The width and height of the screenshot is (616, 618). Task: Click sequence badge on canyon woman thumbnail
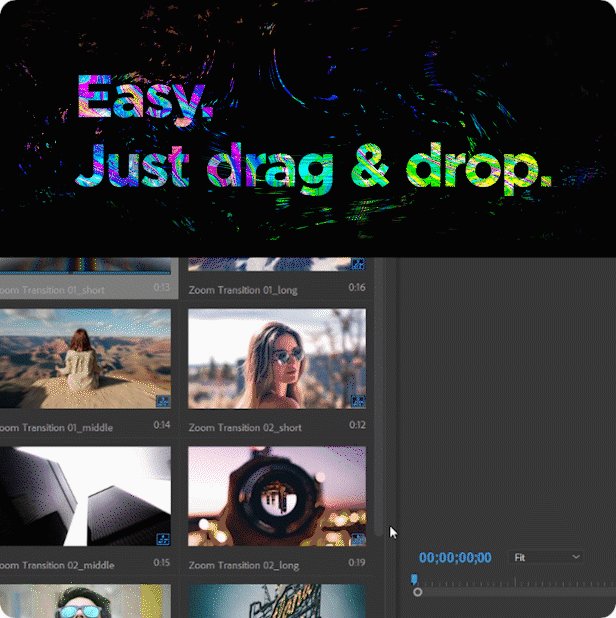pos(162,401)
